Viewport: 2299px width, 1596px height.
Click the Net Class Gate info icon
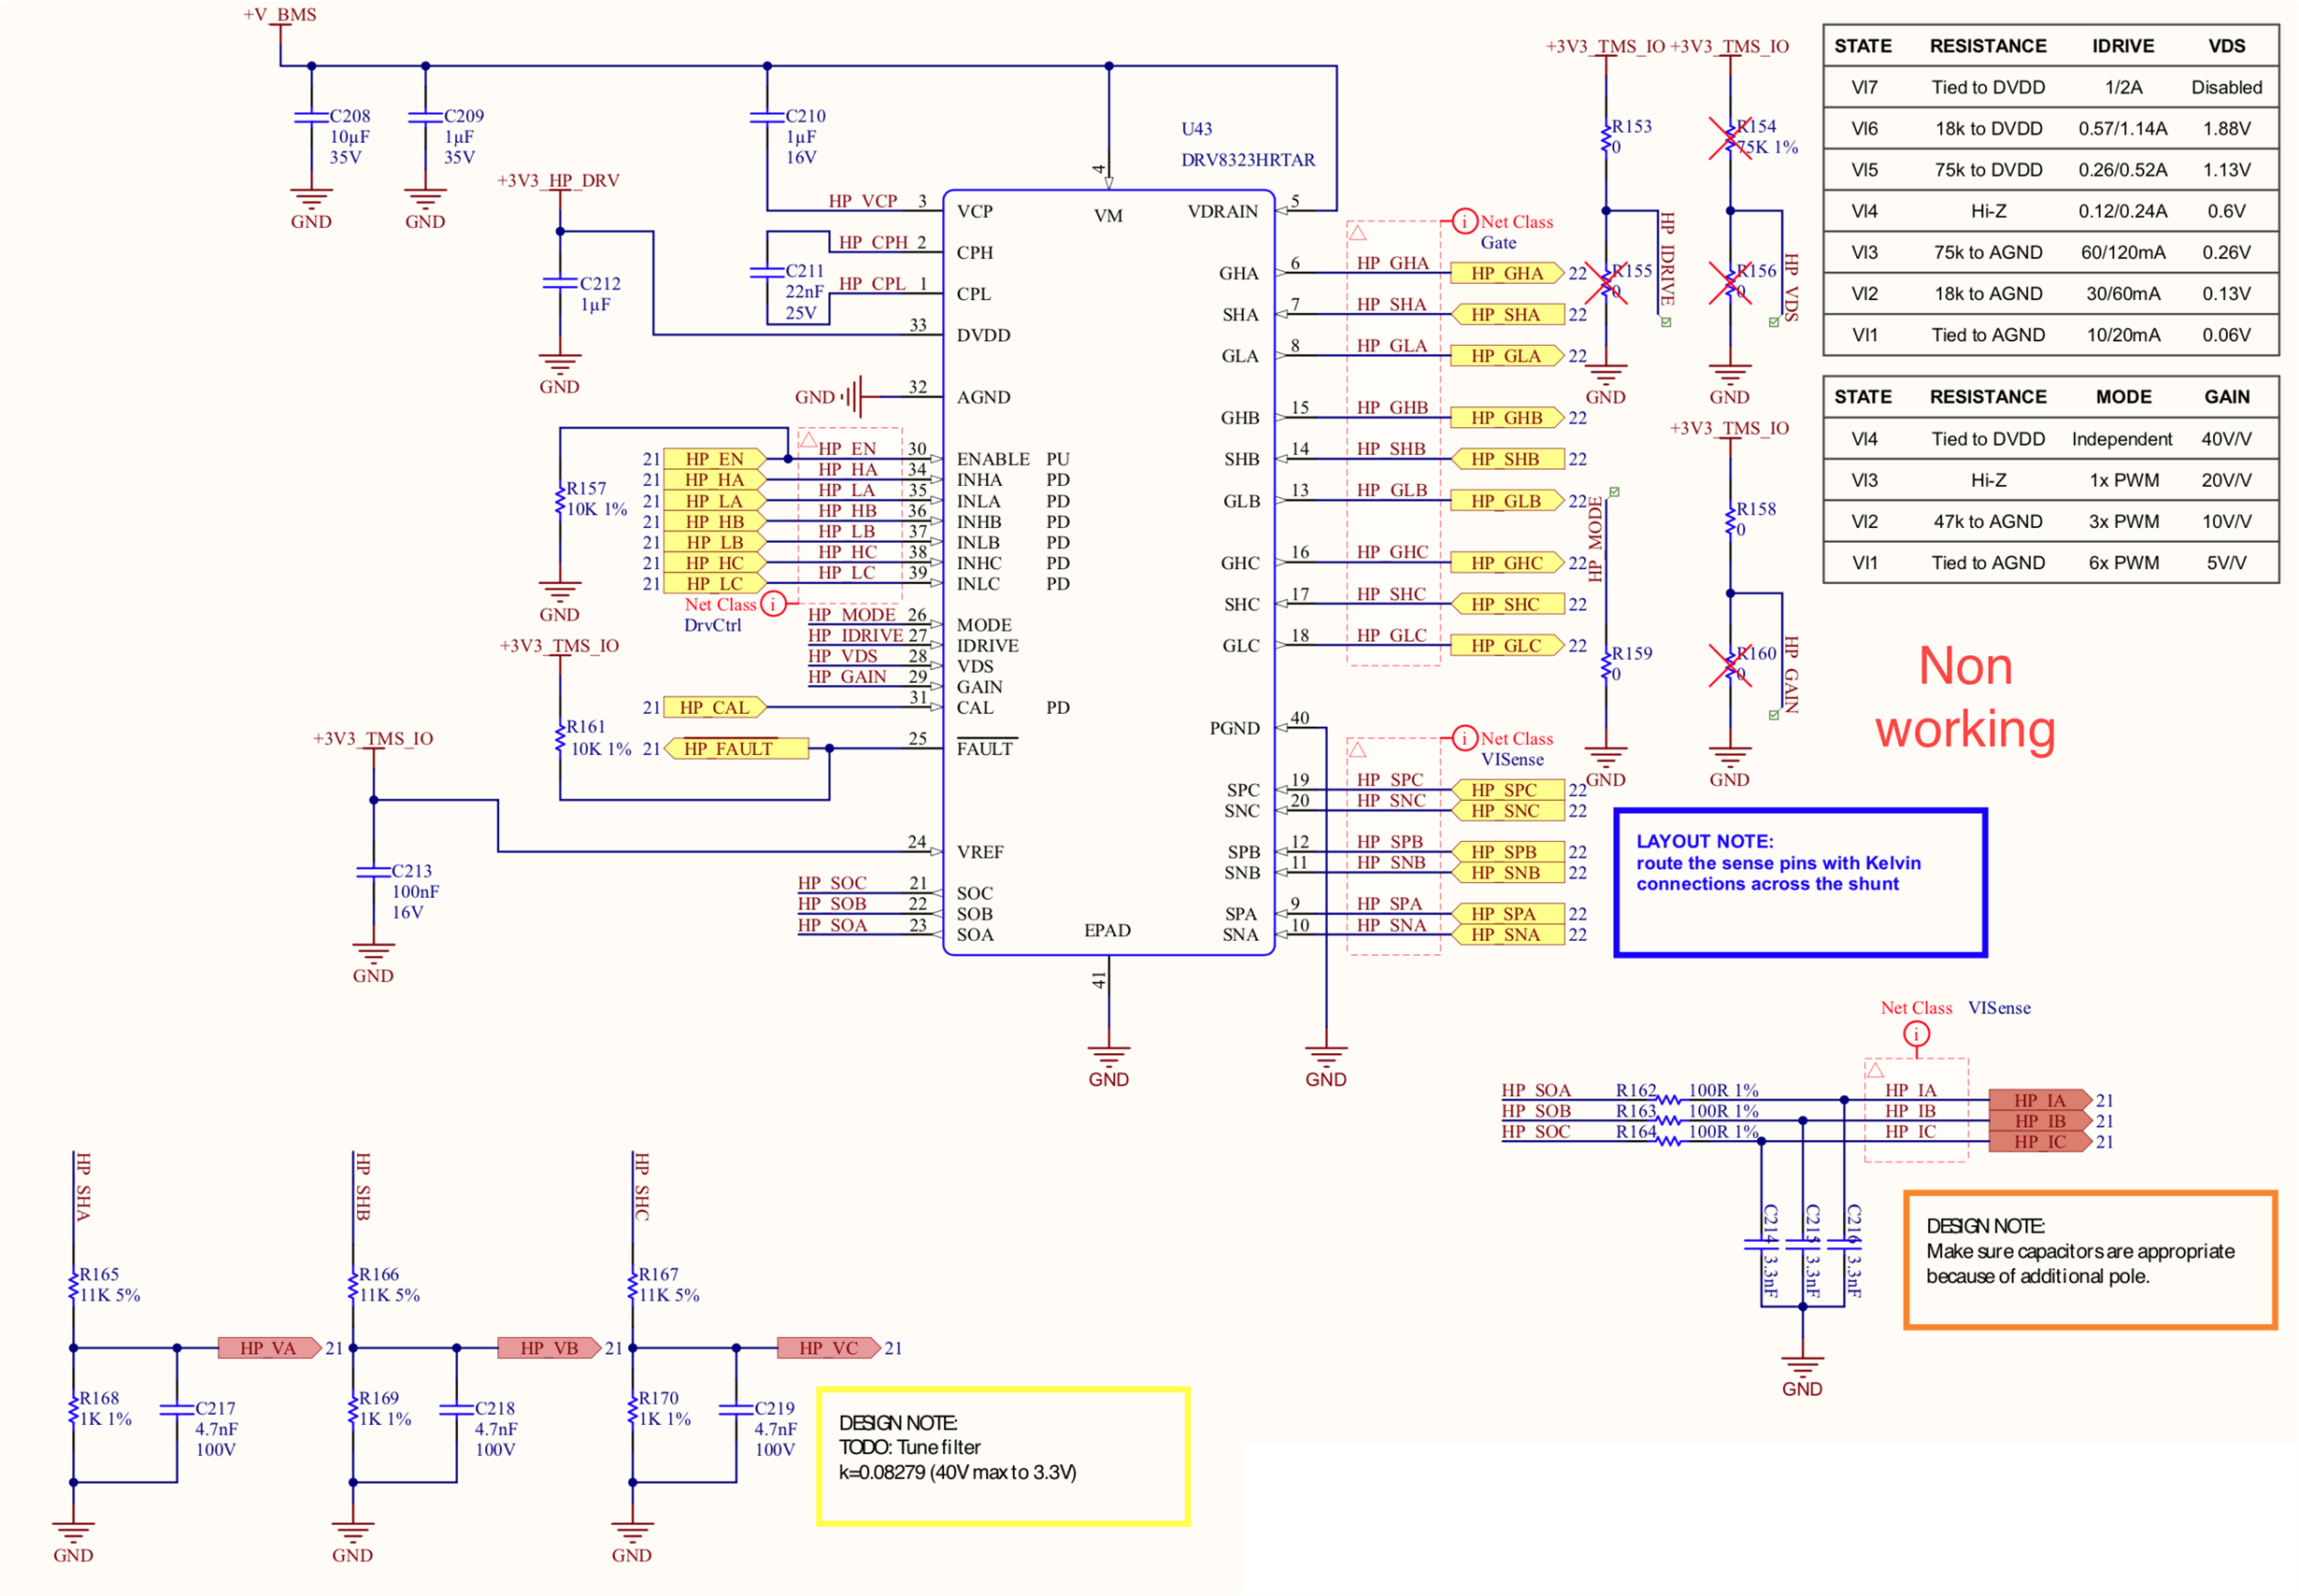click(x=1464, y=221)
